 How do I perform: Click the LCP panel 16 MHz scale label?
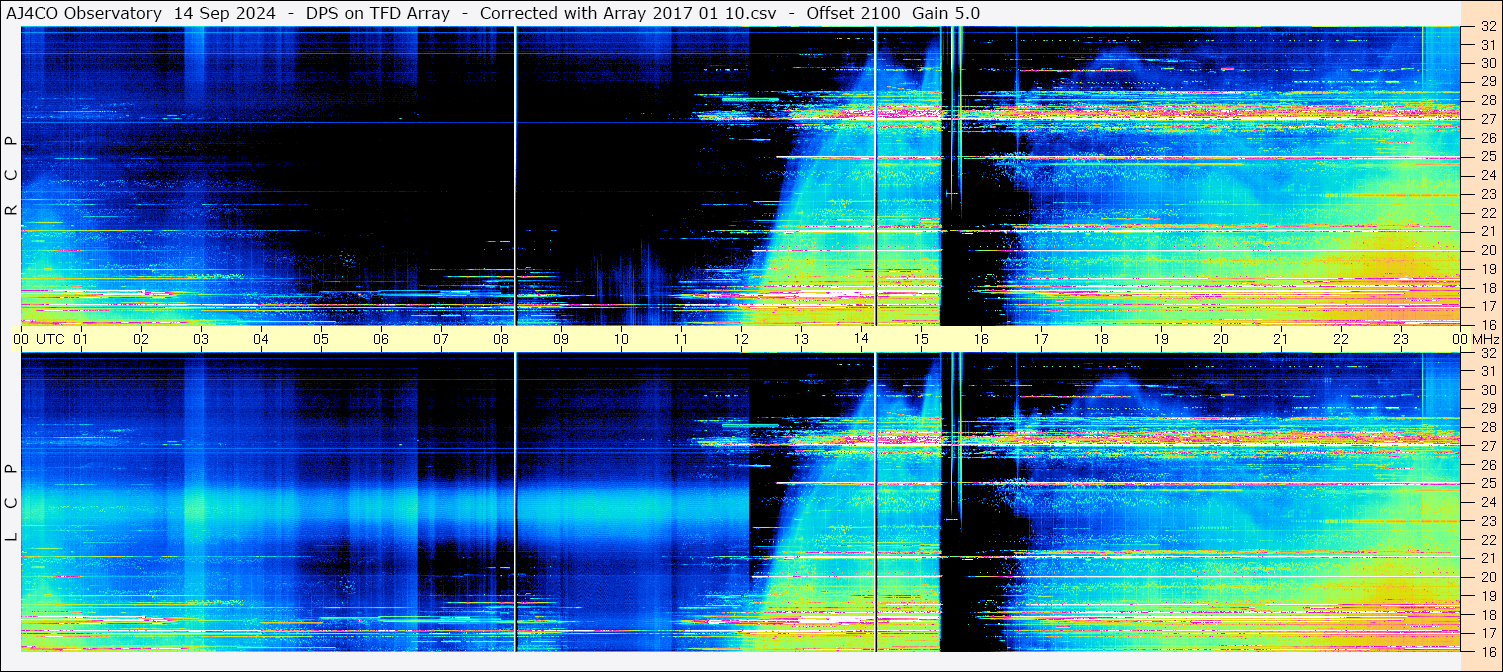(x=1488, y=651)
